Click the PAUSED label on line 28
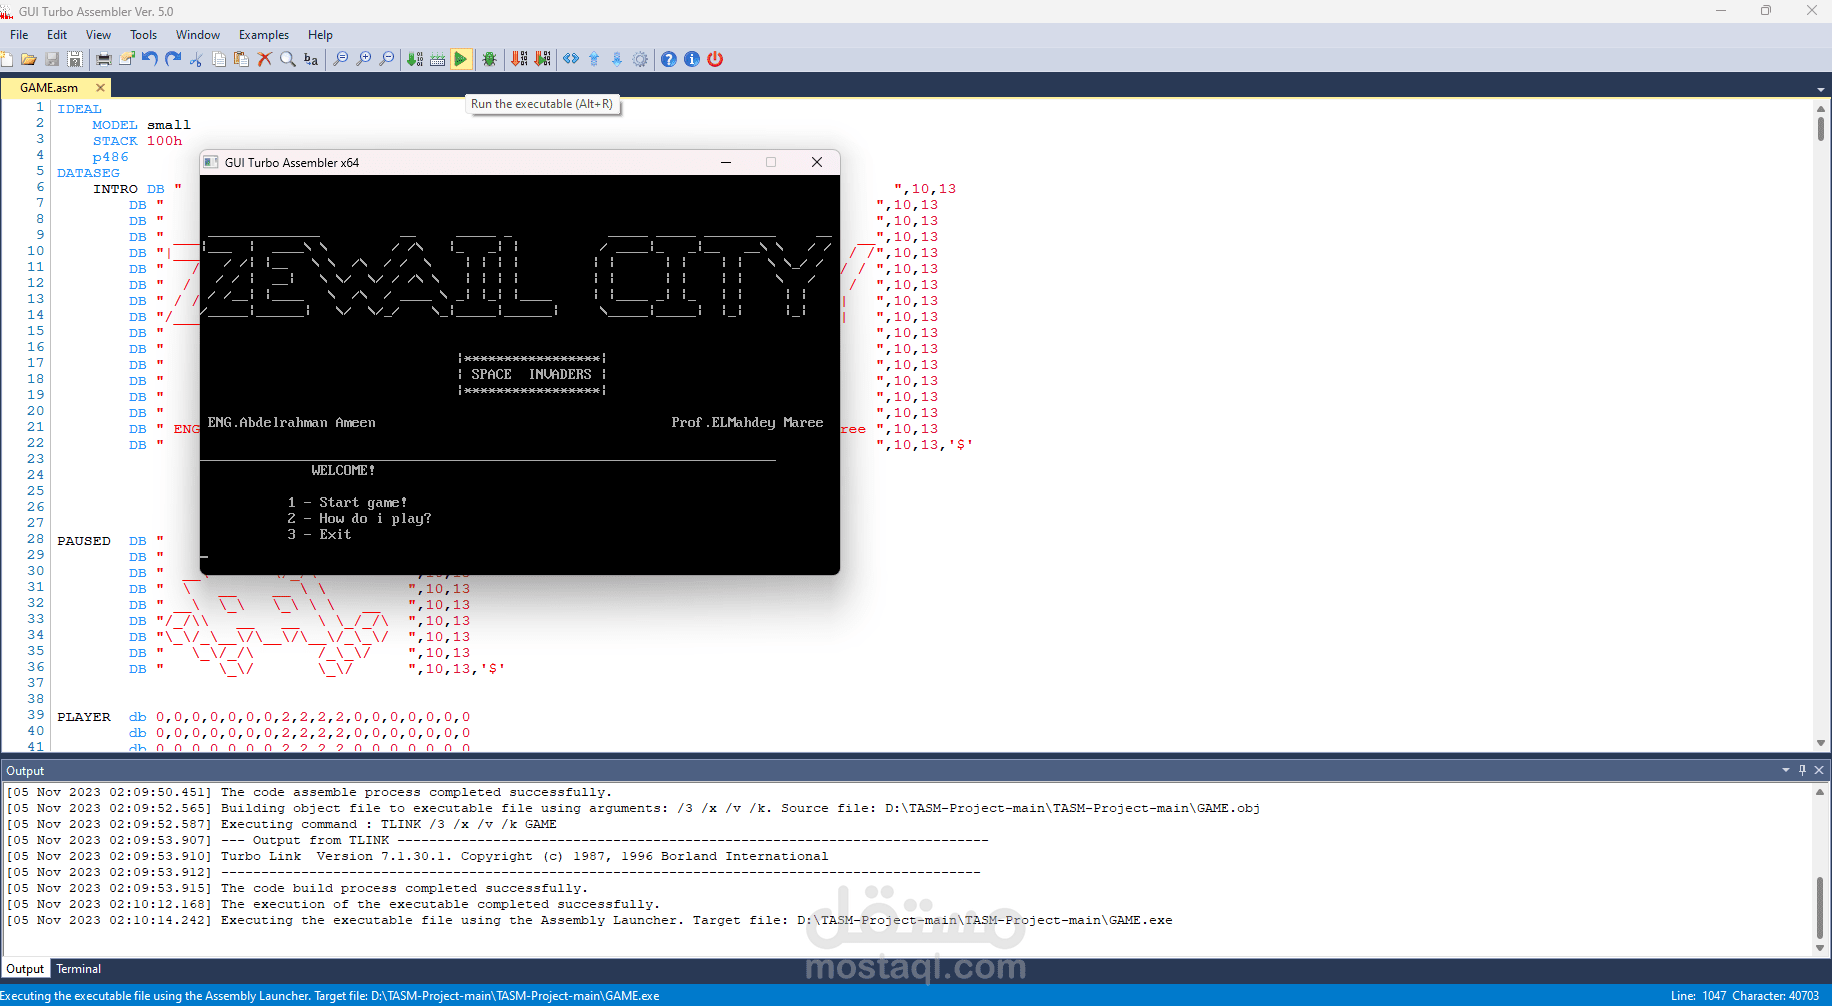The width and height of the screenshot is (1832, 1006). [x=84, y=541]
